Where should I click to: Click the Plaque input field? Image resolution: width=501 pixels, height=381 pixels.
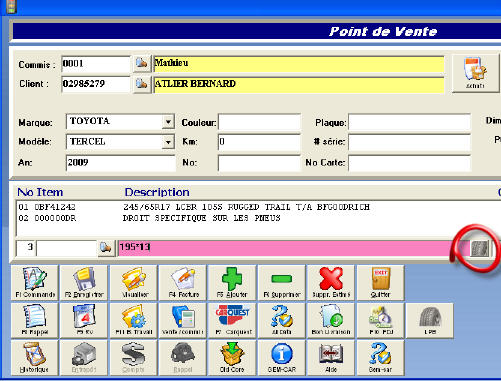click(409, 122)
